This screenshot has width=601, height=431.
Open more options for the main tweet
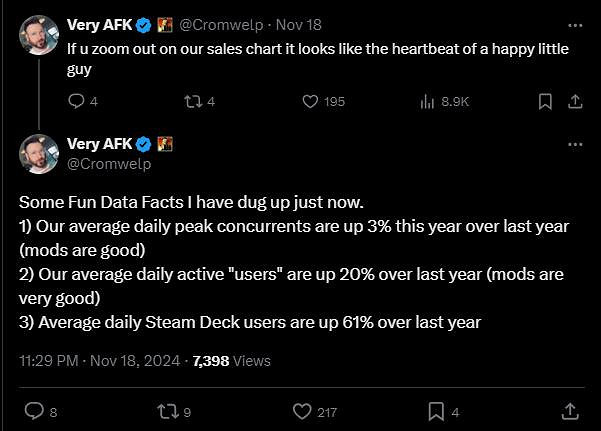(574, 145)
